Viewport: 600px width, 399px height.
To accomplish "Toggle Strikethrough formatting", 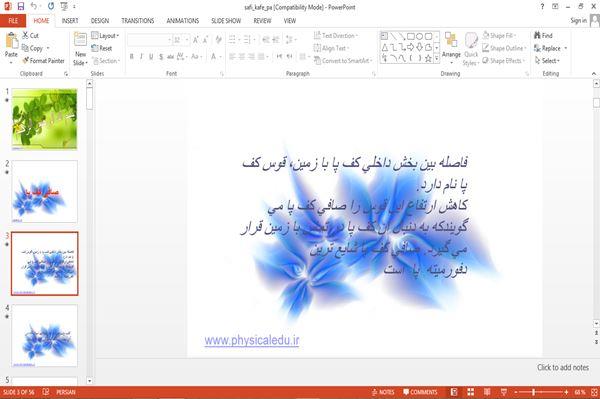I will pos(171,57).
